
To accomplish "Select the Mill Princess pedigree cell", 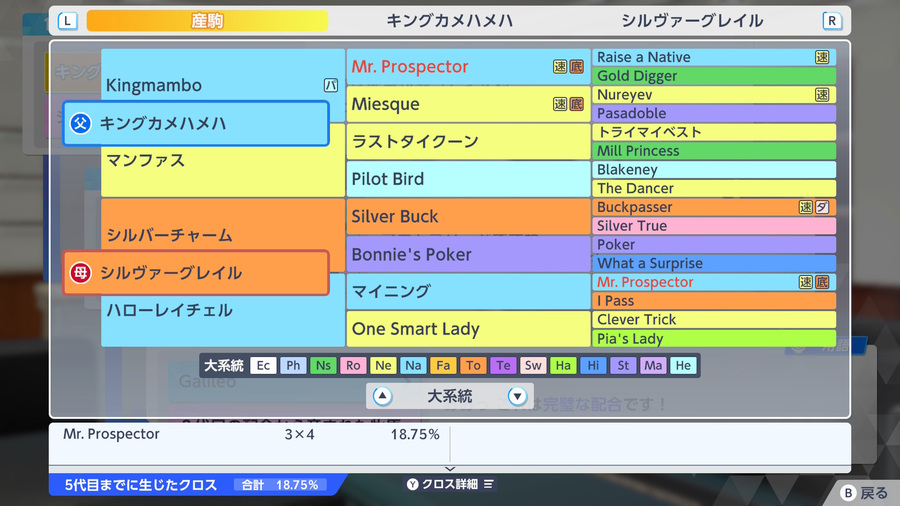I will click(x=714, y=151).
